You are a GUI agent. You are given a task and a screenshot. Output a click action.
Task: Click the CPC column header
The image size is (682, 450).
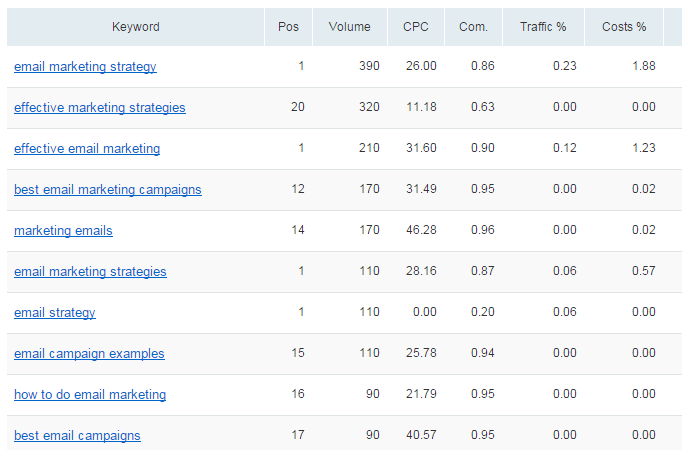tap(416, 27)
